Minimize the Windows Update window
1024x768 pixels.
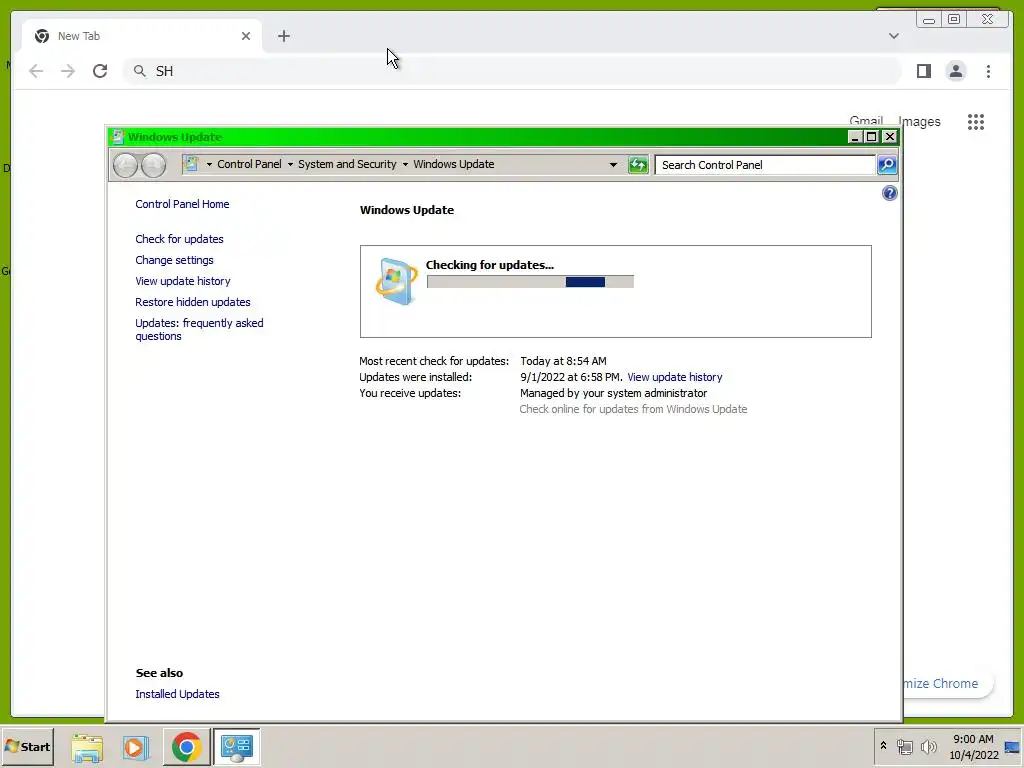click(854, 137)
